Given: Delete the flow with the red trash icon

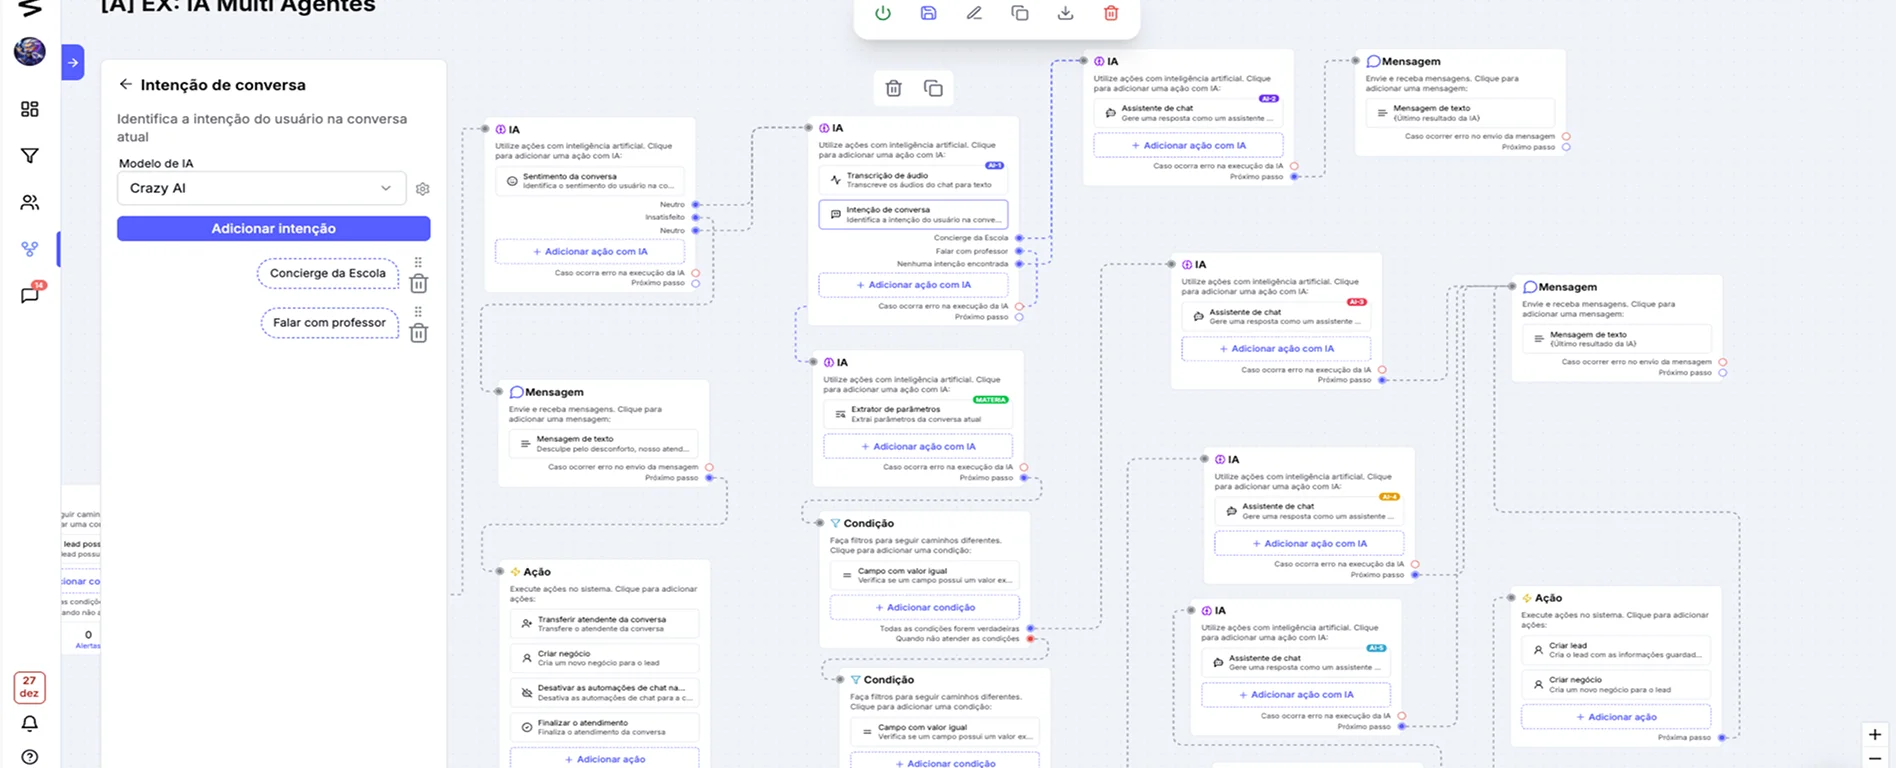Looking at the screenshot, I should tap(1111, 13).
